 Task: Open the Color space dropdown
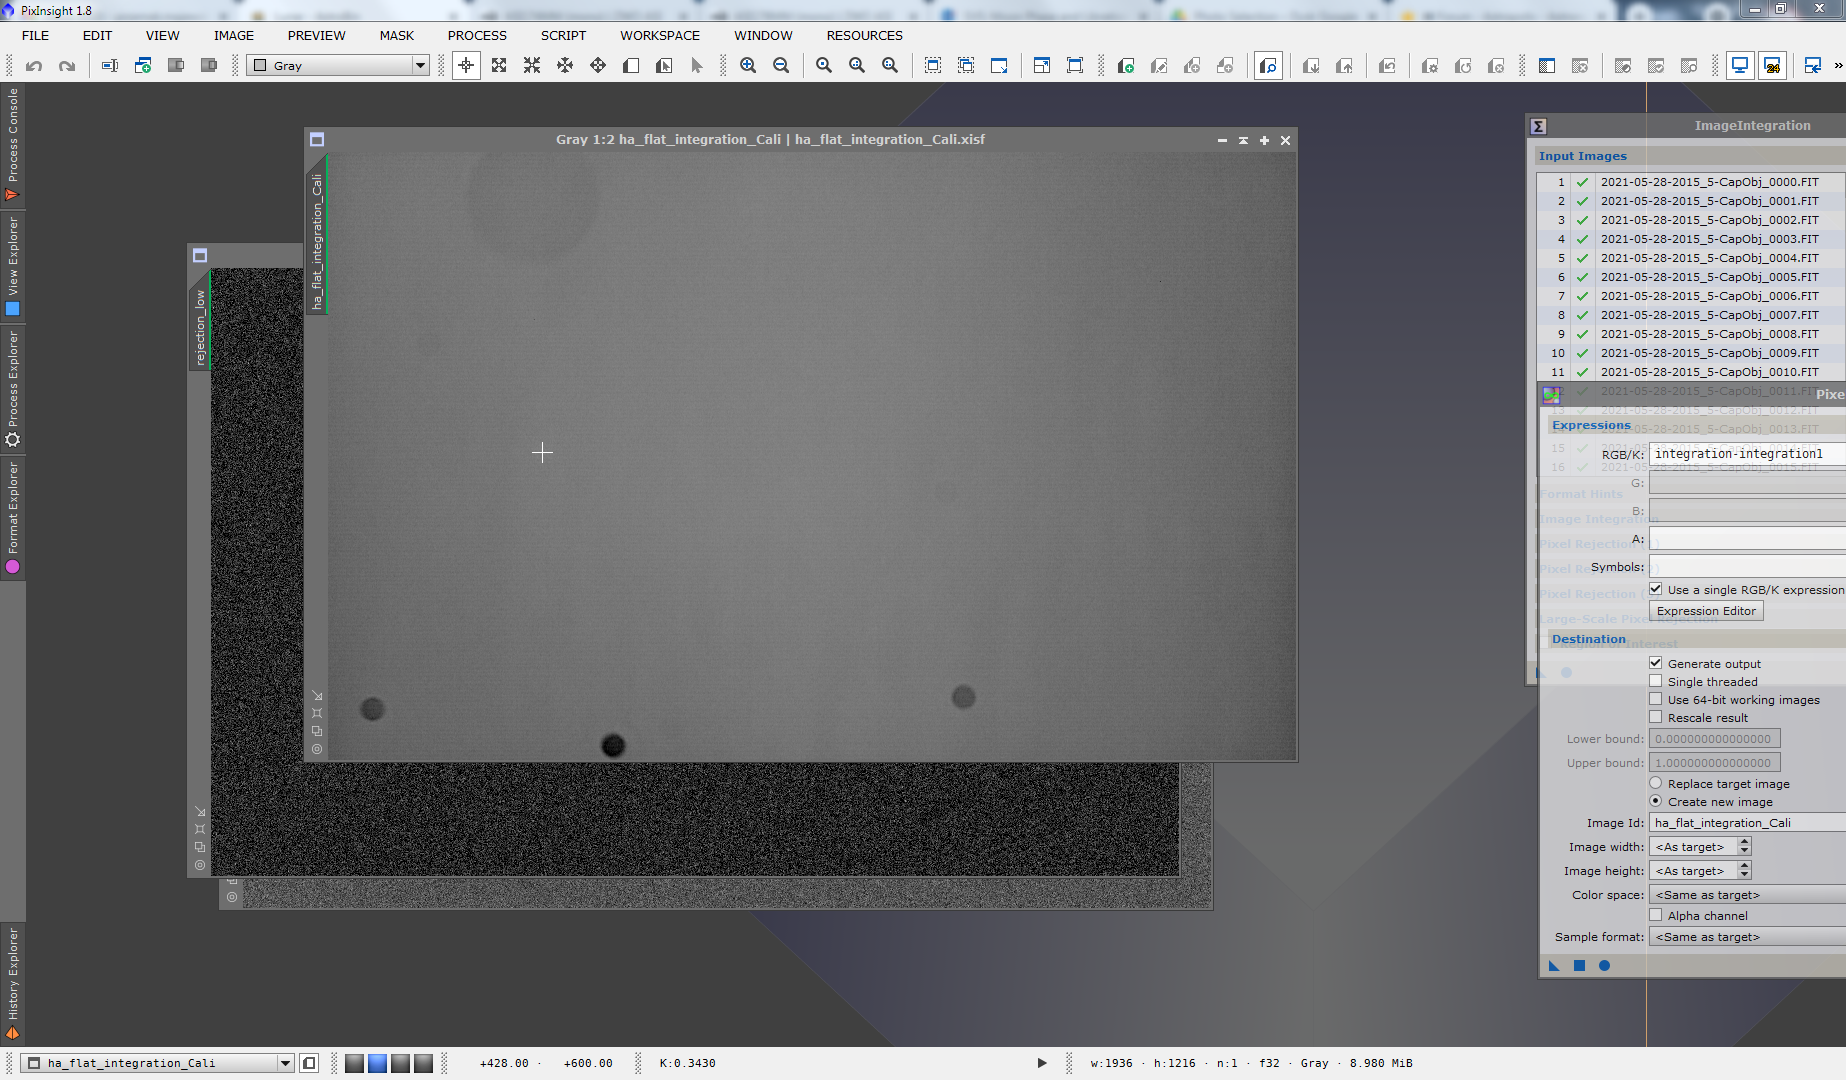click(x=1745, y=895)
